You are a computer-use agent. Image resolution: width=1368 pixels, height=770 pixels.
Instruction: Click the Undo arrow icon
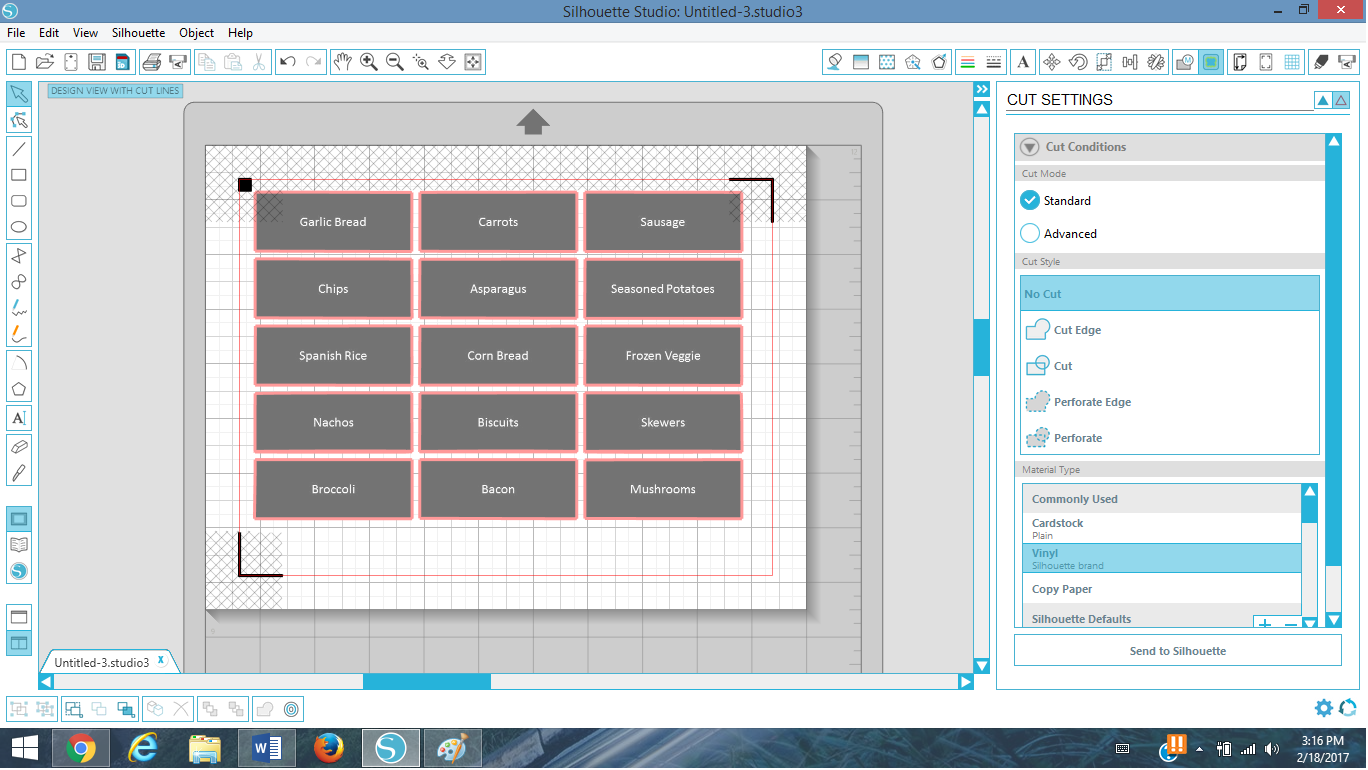point(288,62)
